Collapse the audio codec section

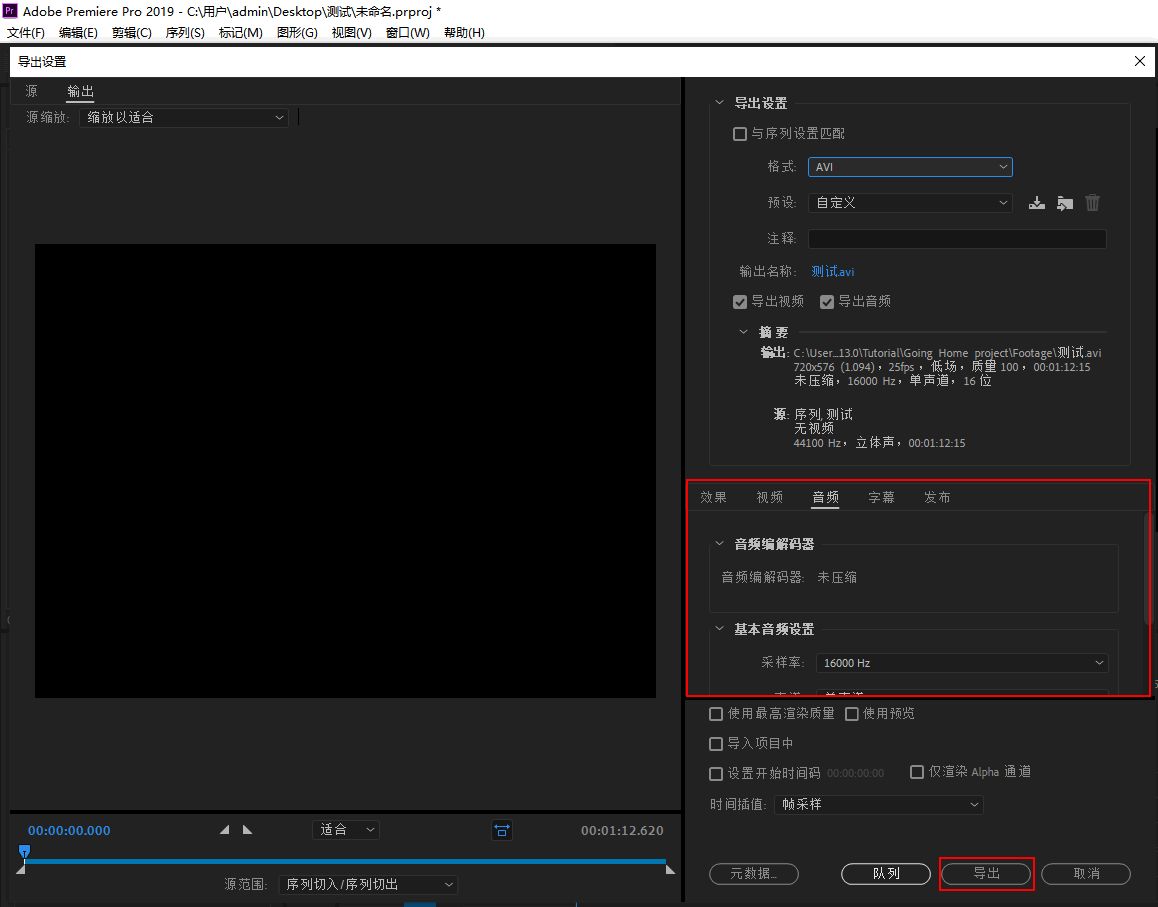pyautogui.click(x=719, y=544)
